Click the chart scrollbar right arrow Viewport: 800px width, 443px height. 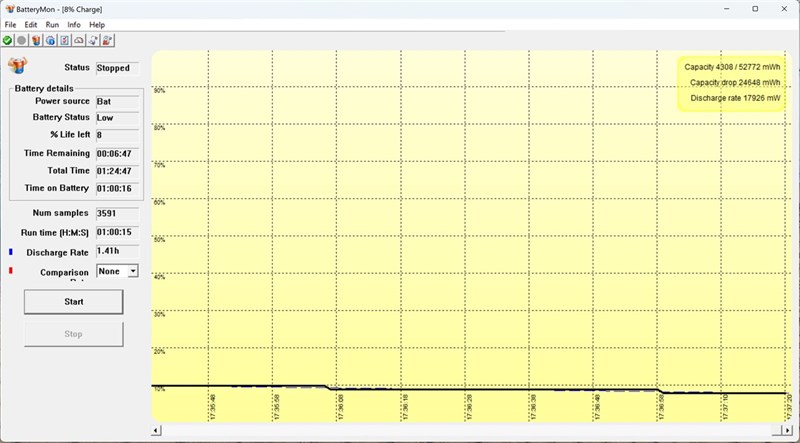tap(787, 430)
